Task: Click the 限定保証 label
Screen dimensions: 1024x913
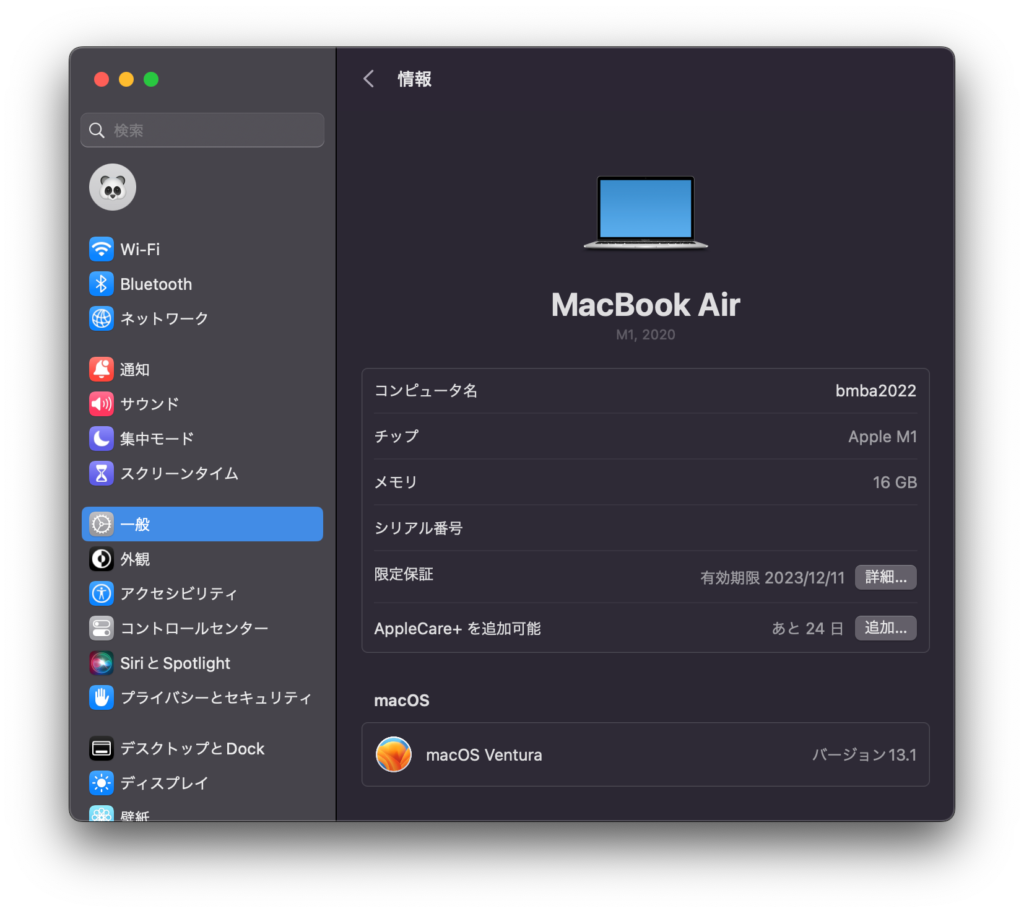Action: pyautogui.click(x=404, y=574)
